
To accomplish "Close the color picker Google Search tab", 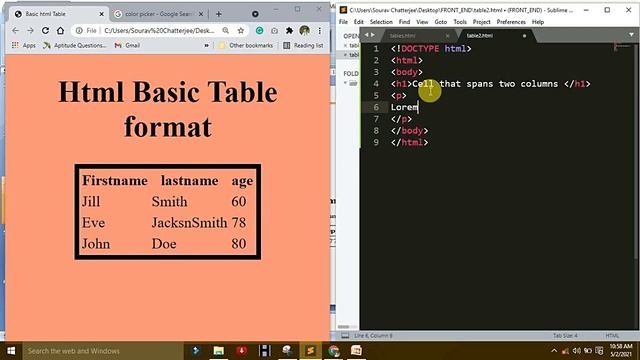I will point(201,14).
